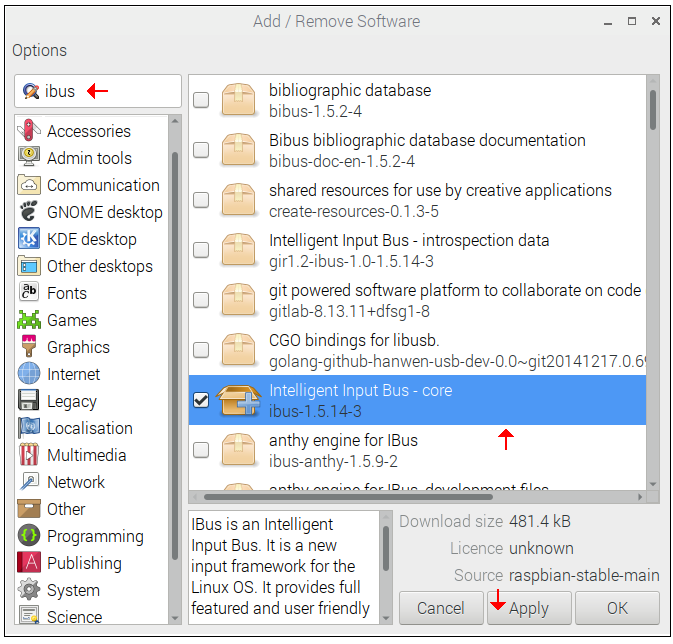Click the package list vertical scrollbar

pyautogui.click(x=653, y=110)
